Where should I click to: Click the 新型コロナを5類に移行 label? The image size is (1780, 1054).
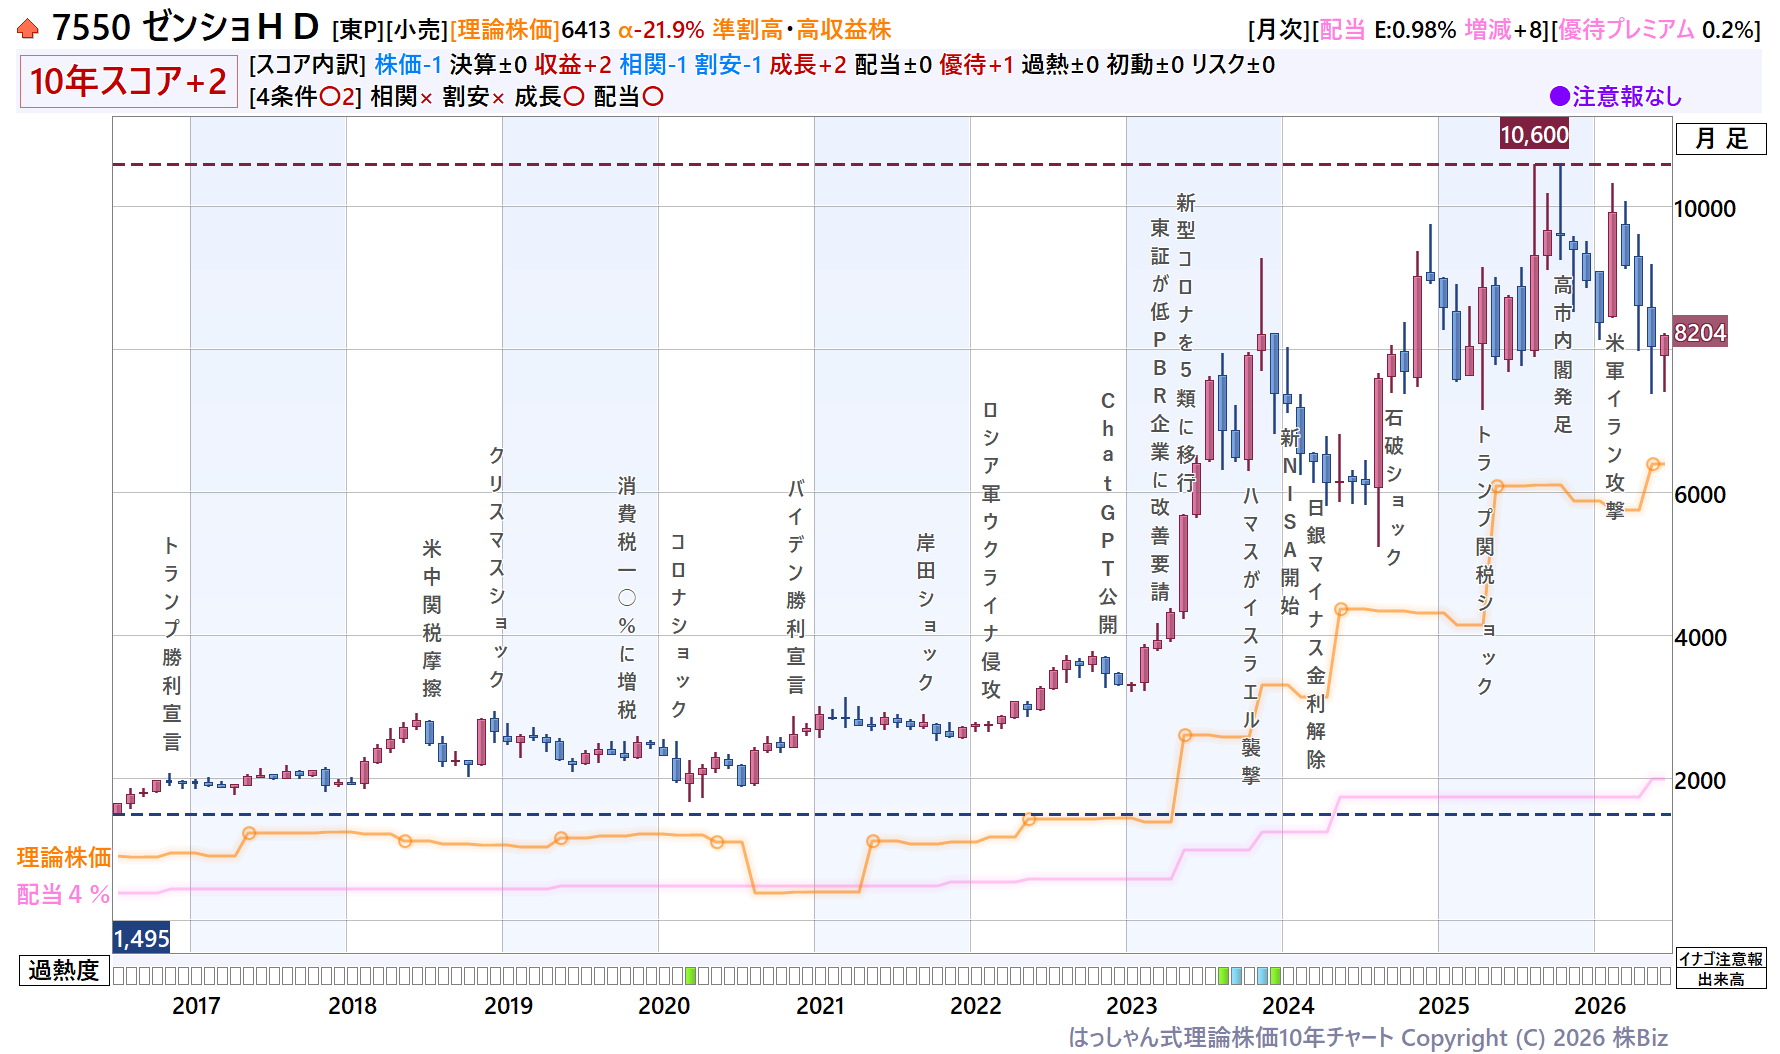click(1186, 342)
